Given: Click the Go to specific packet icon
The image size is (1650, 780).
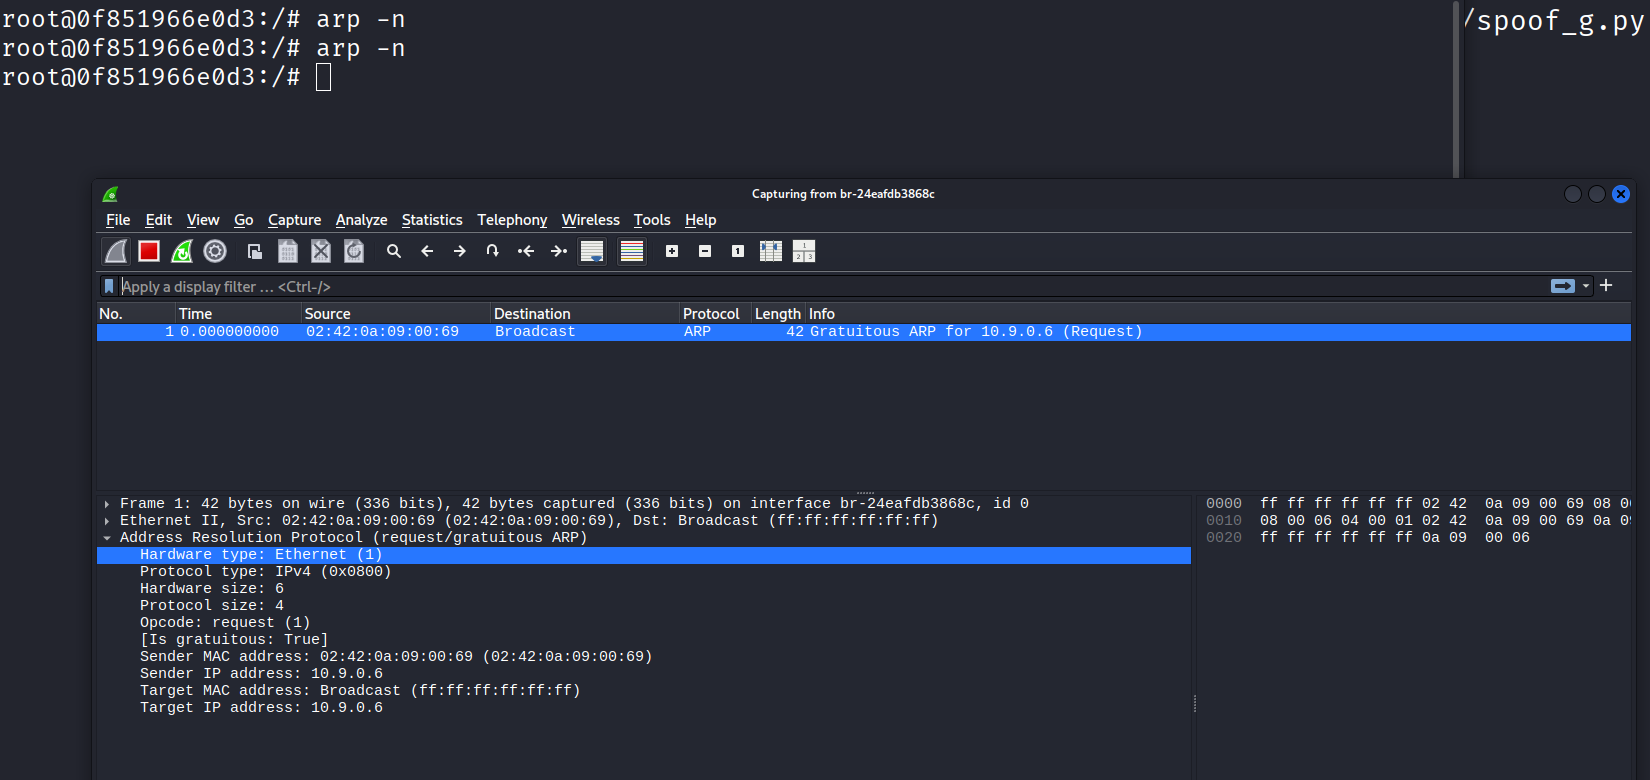Looking at the screenshot, I should (x=493, y=251).
